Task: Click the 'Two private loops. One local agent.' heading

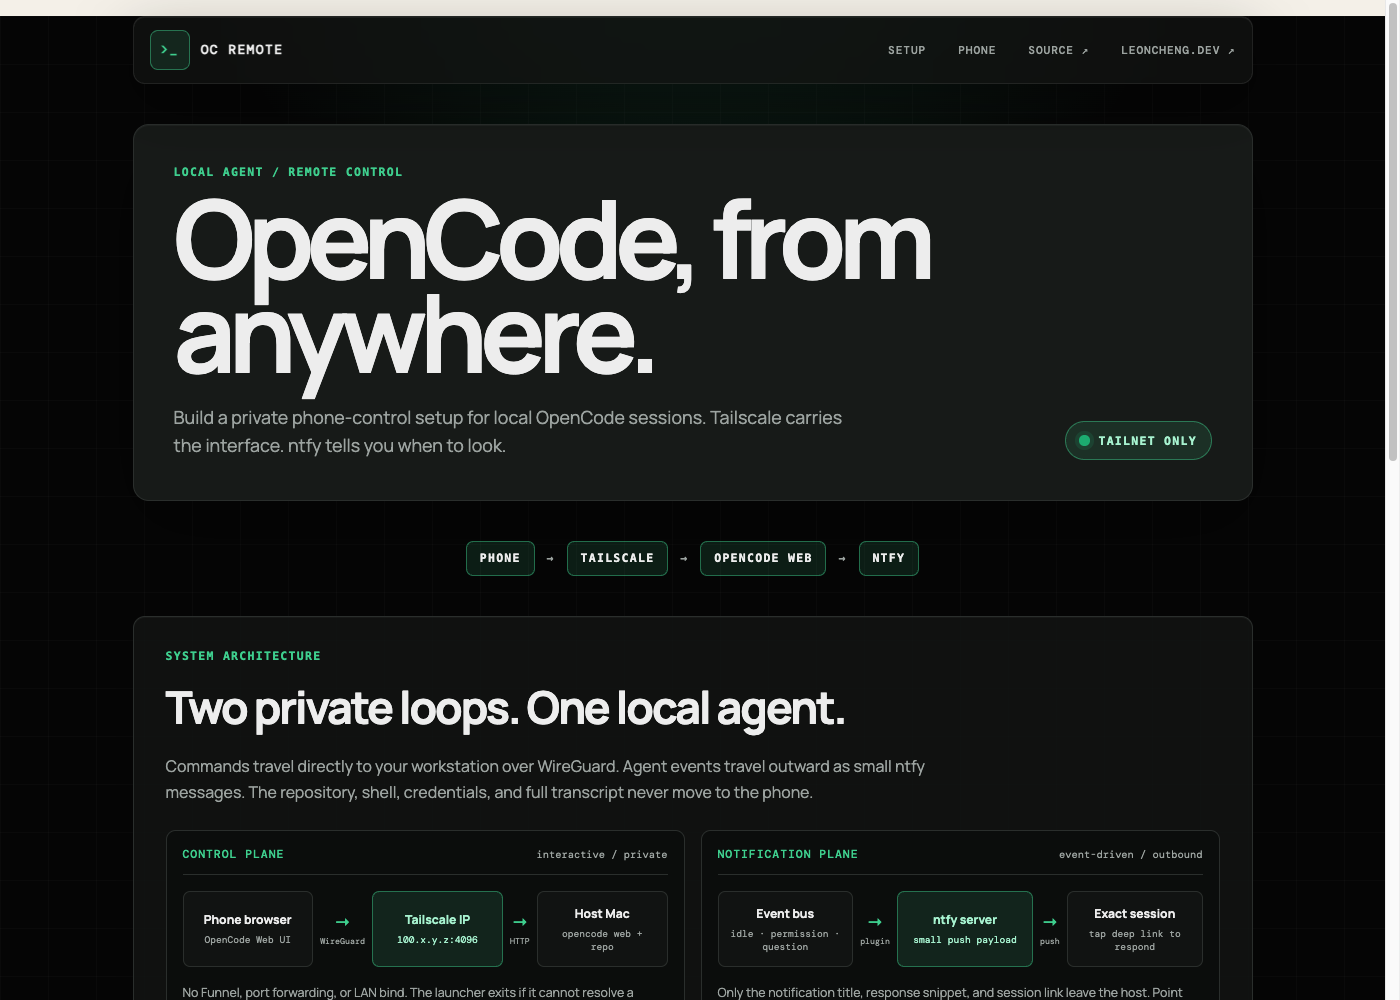Action: click(x=505, y=709)
